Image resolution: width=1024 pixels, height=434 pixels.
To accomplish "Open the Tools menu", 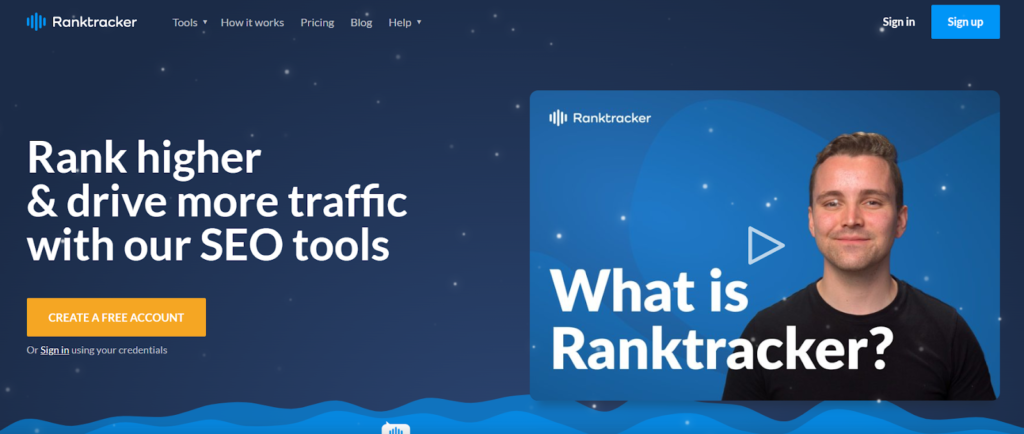I will coord(184,22).
